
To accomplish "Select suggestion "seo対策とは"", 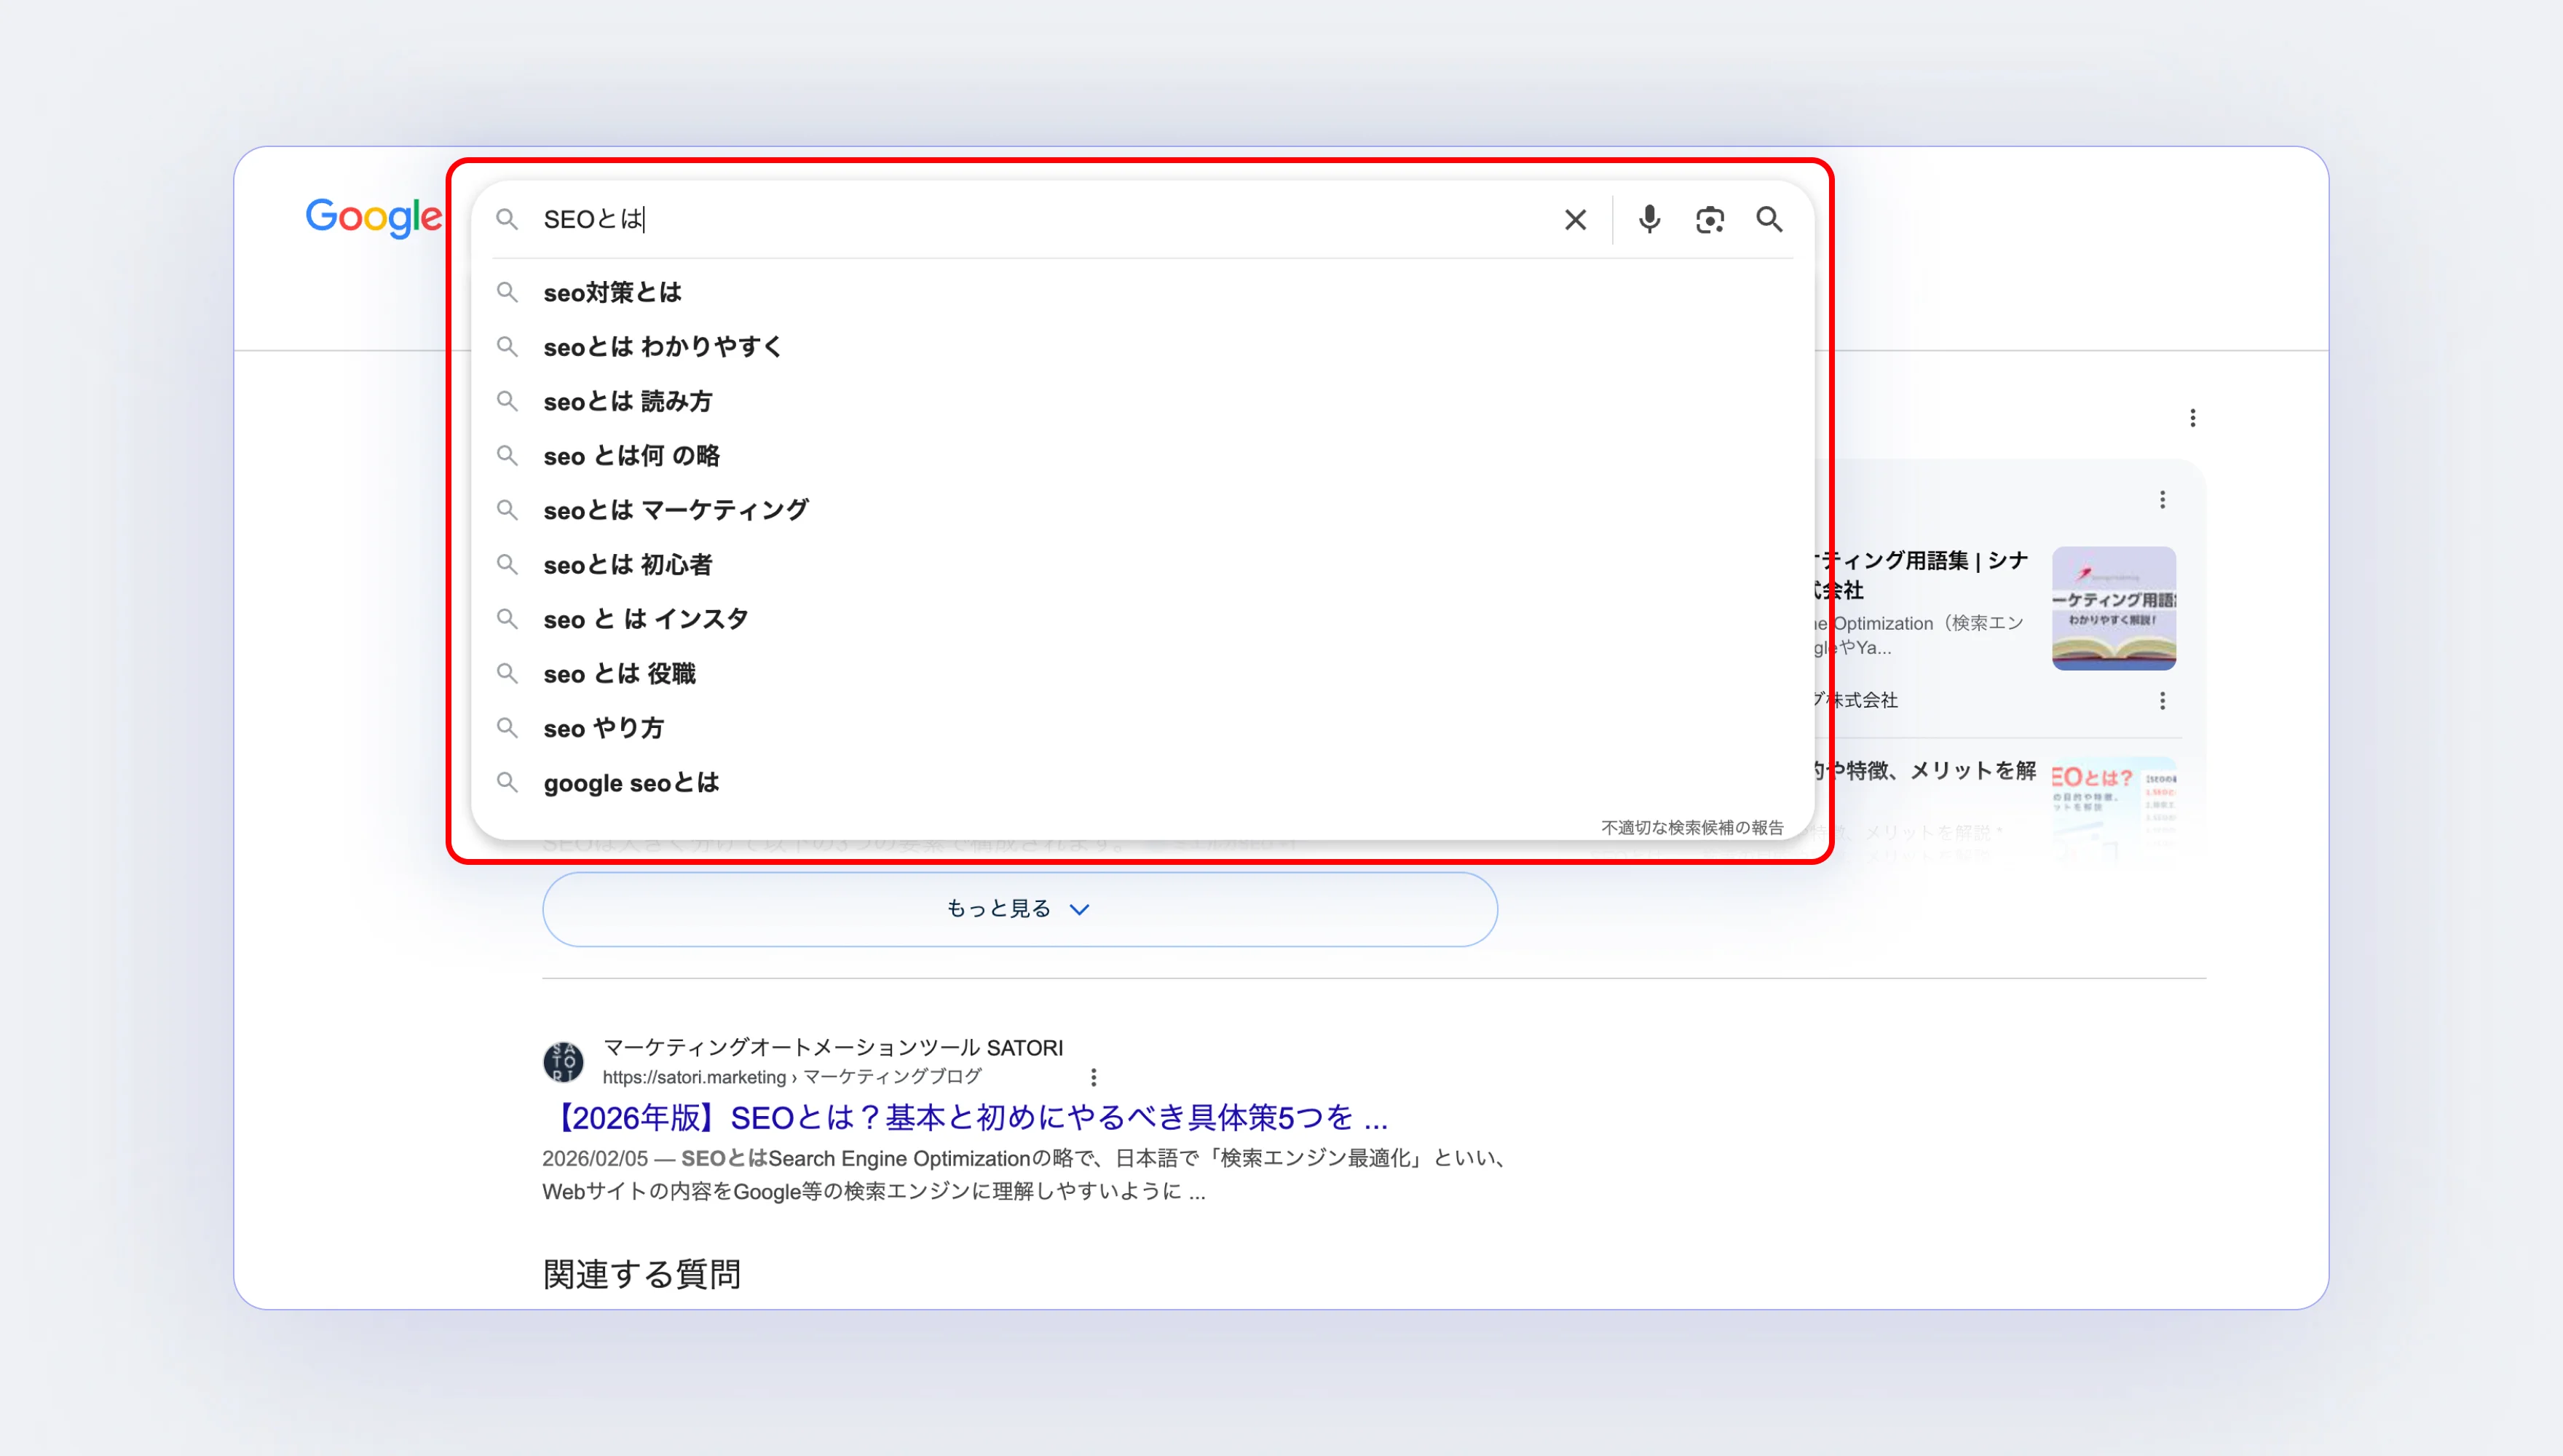I will click(x=1142, y=292).
